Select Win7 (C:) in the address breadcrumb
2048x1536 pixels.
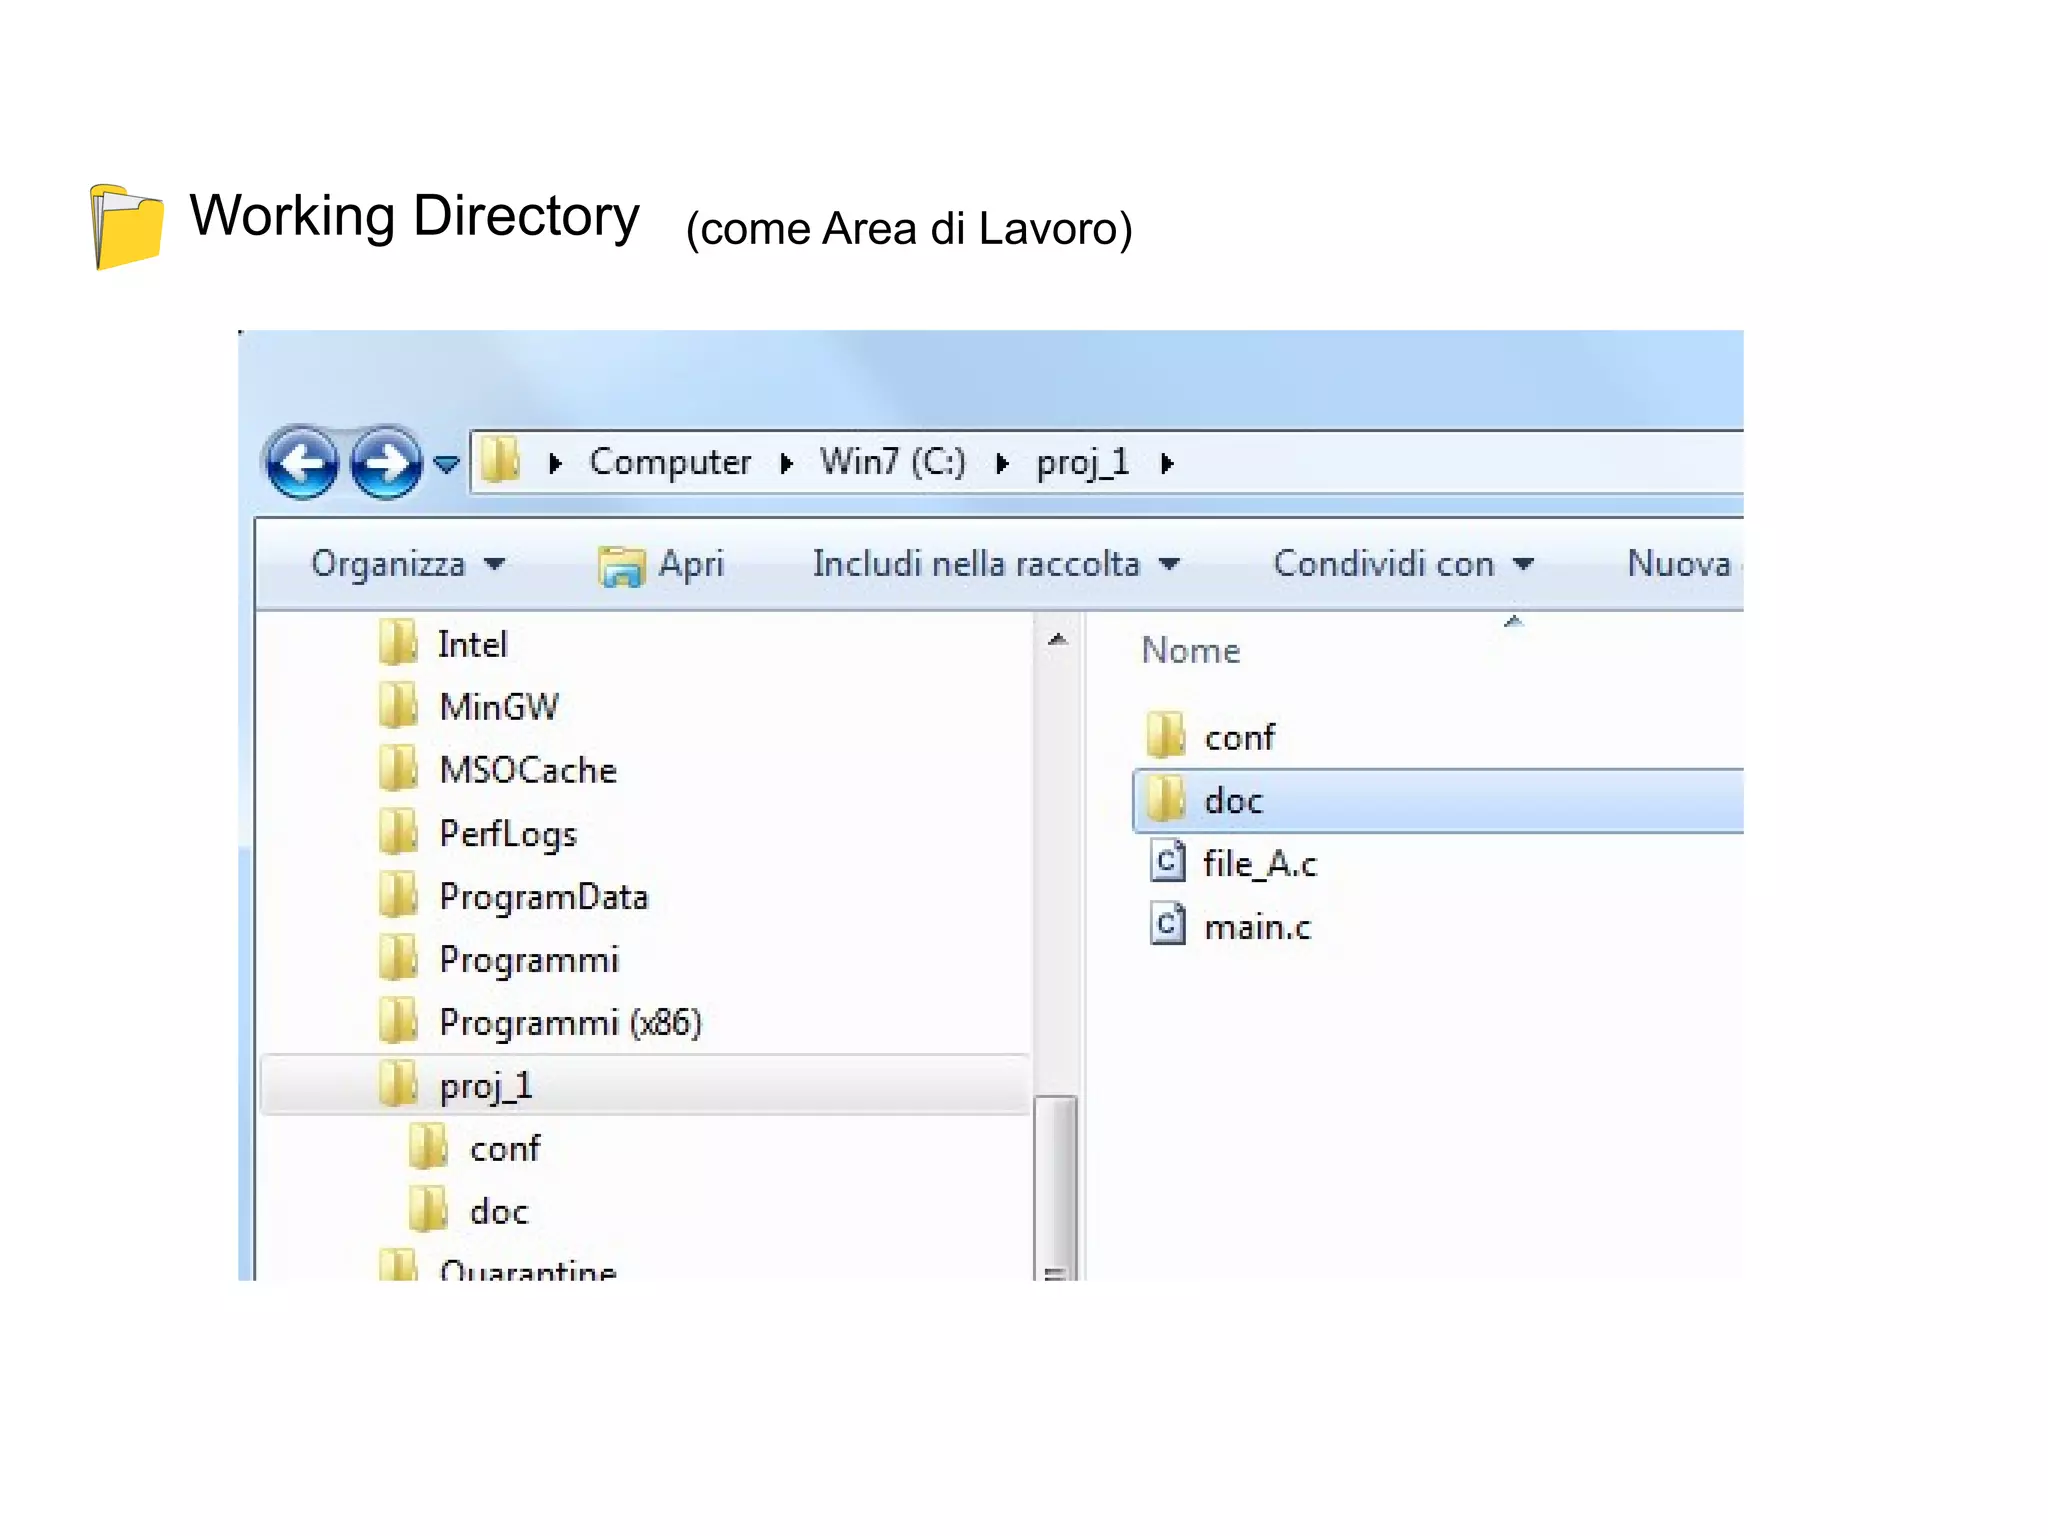[893, 462]
